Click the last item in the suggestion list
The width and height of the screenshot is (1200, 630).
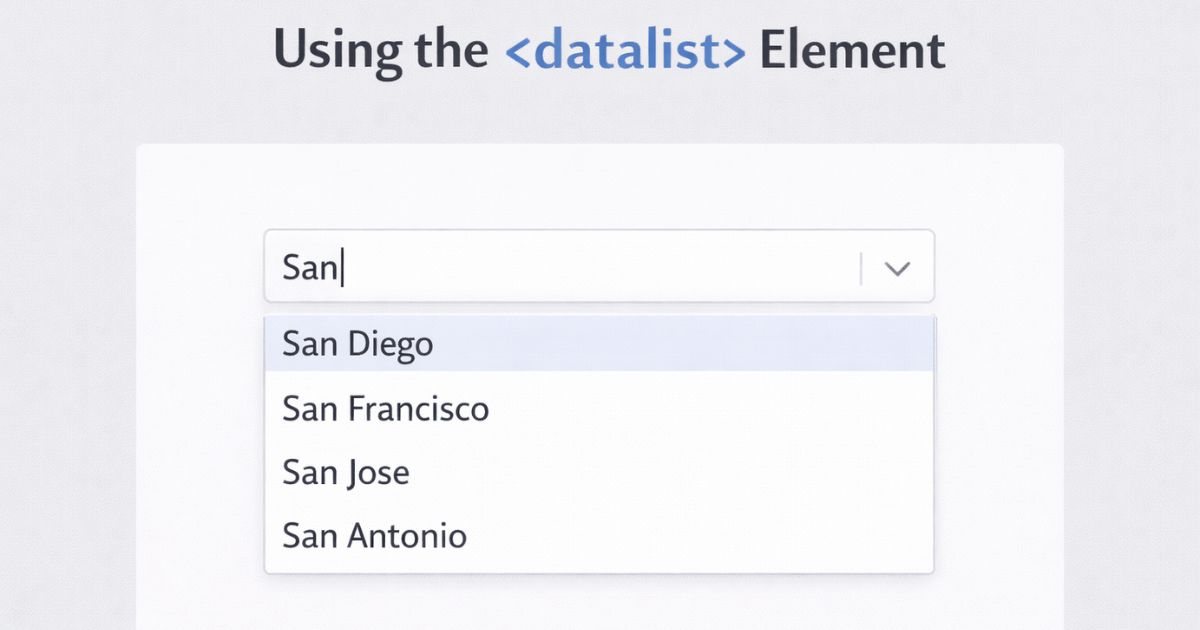click(x=598, y=536)
